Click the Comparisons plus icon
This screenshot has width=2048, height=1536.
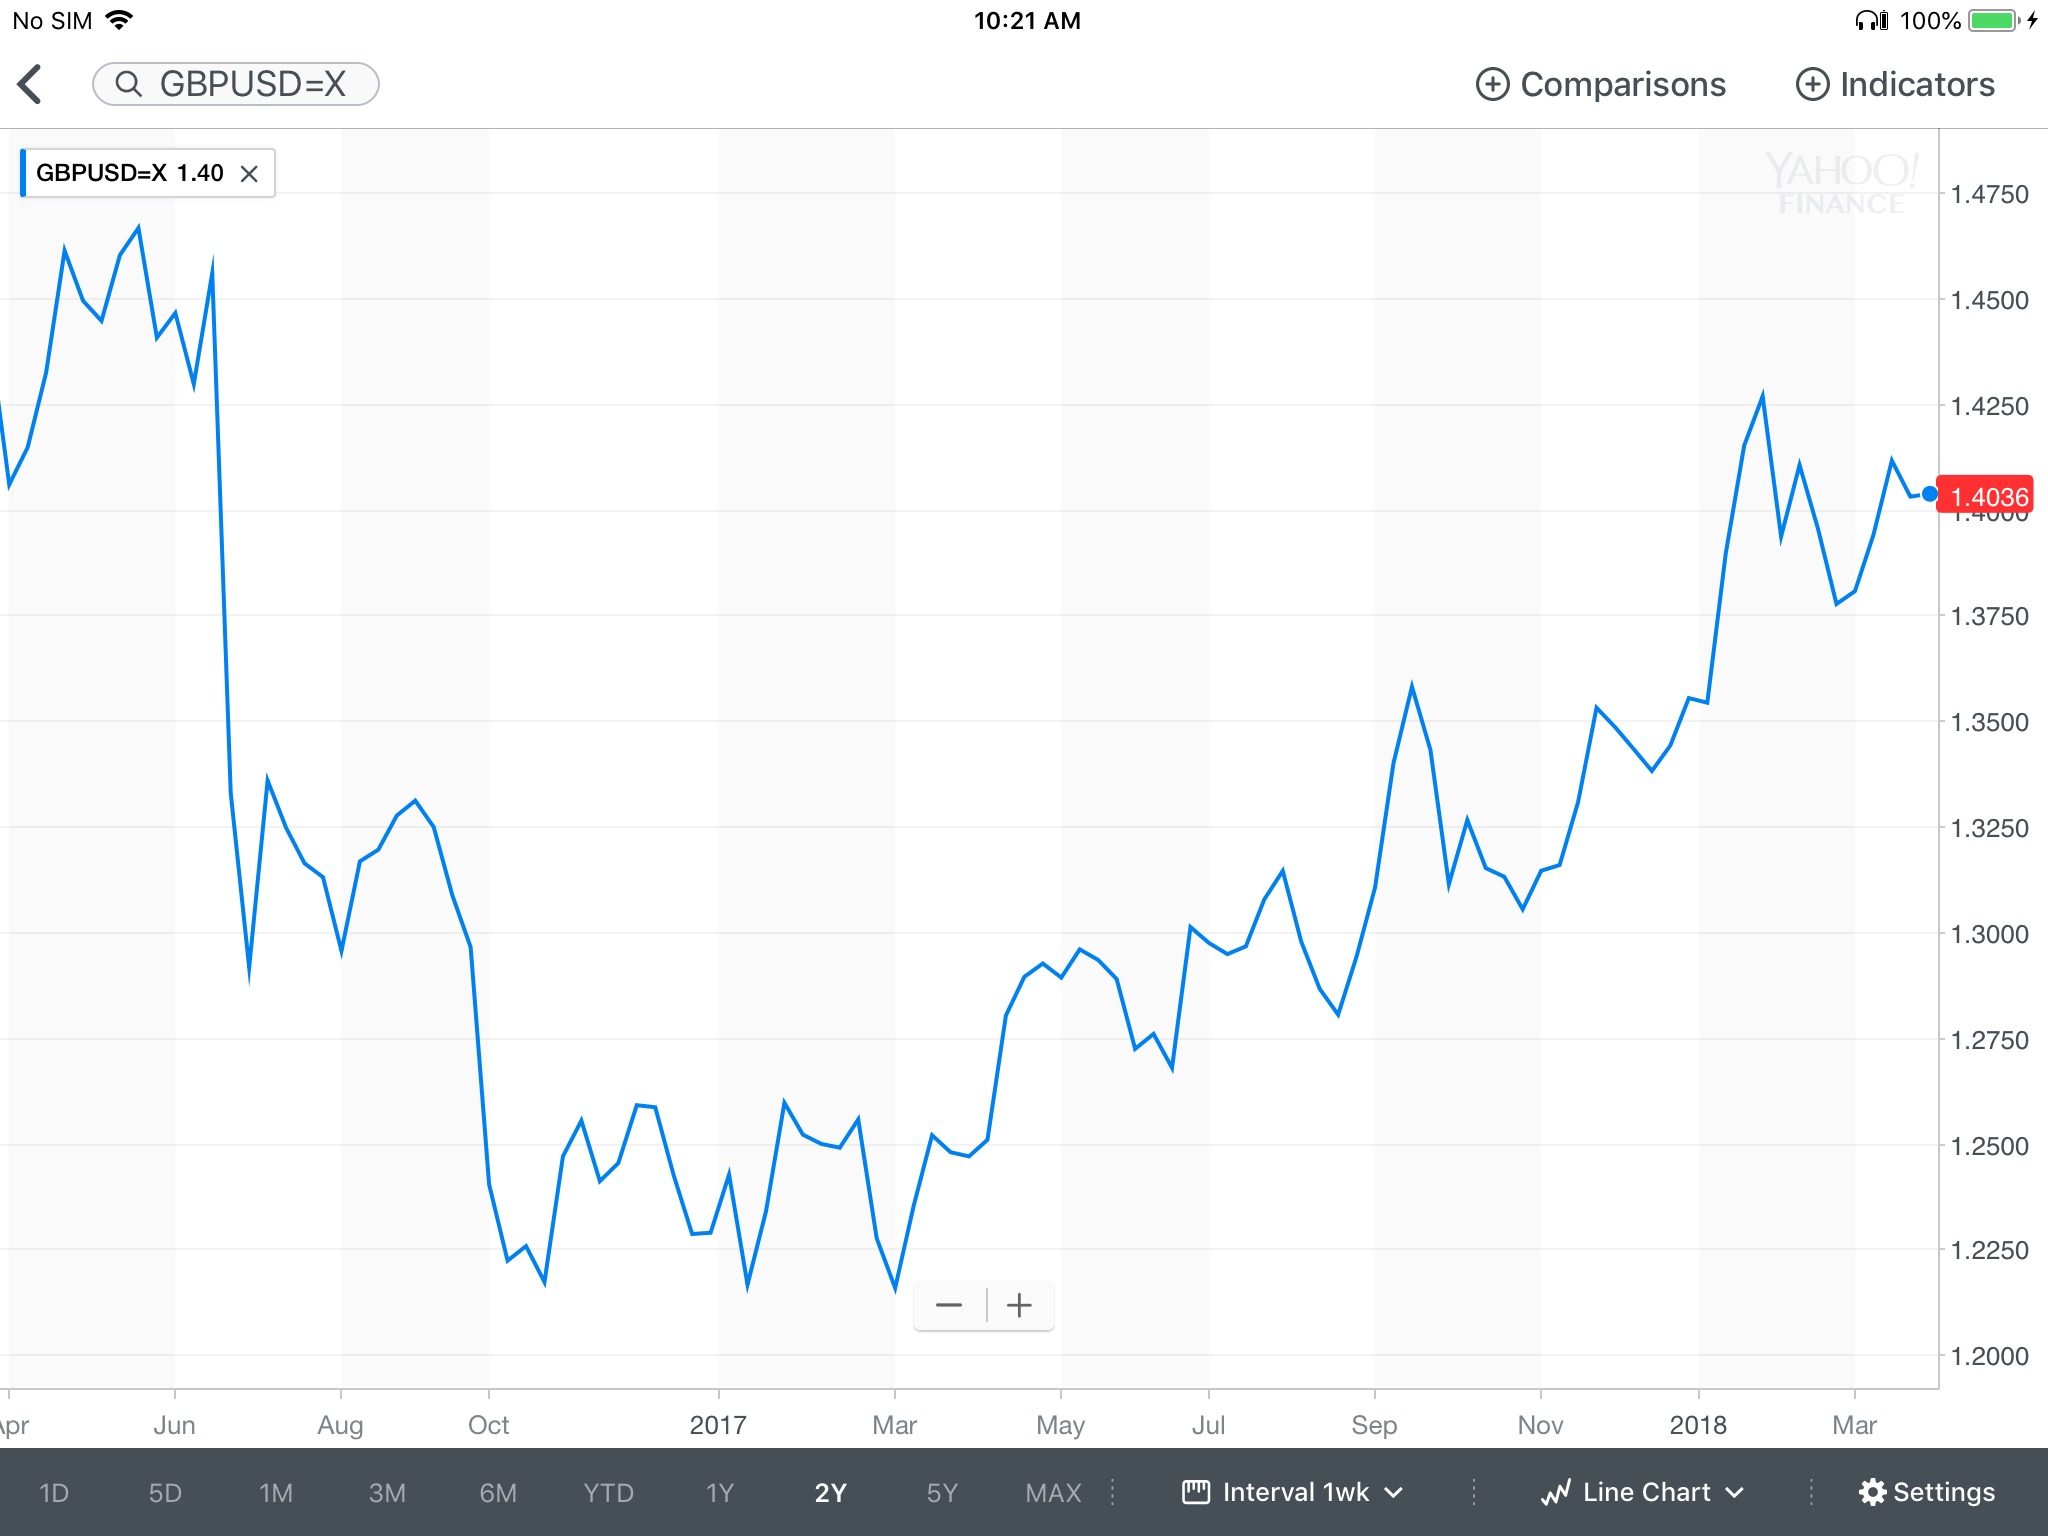tap(1492, 84)
